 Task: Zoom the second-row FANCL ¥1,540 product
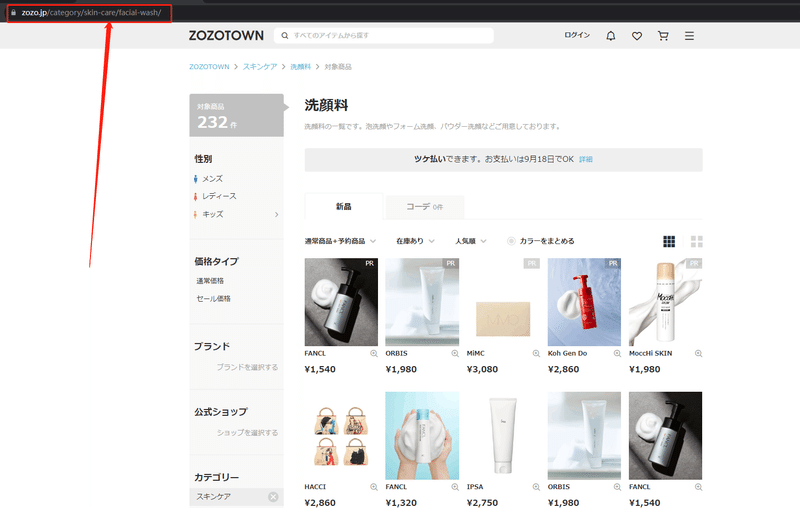coord(698,487)
